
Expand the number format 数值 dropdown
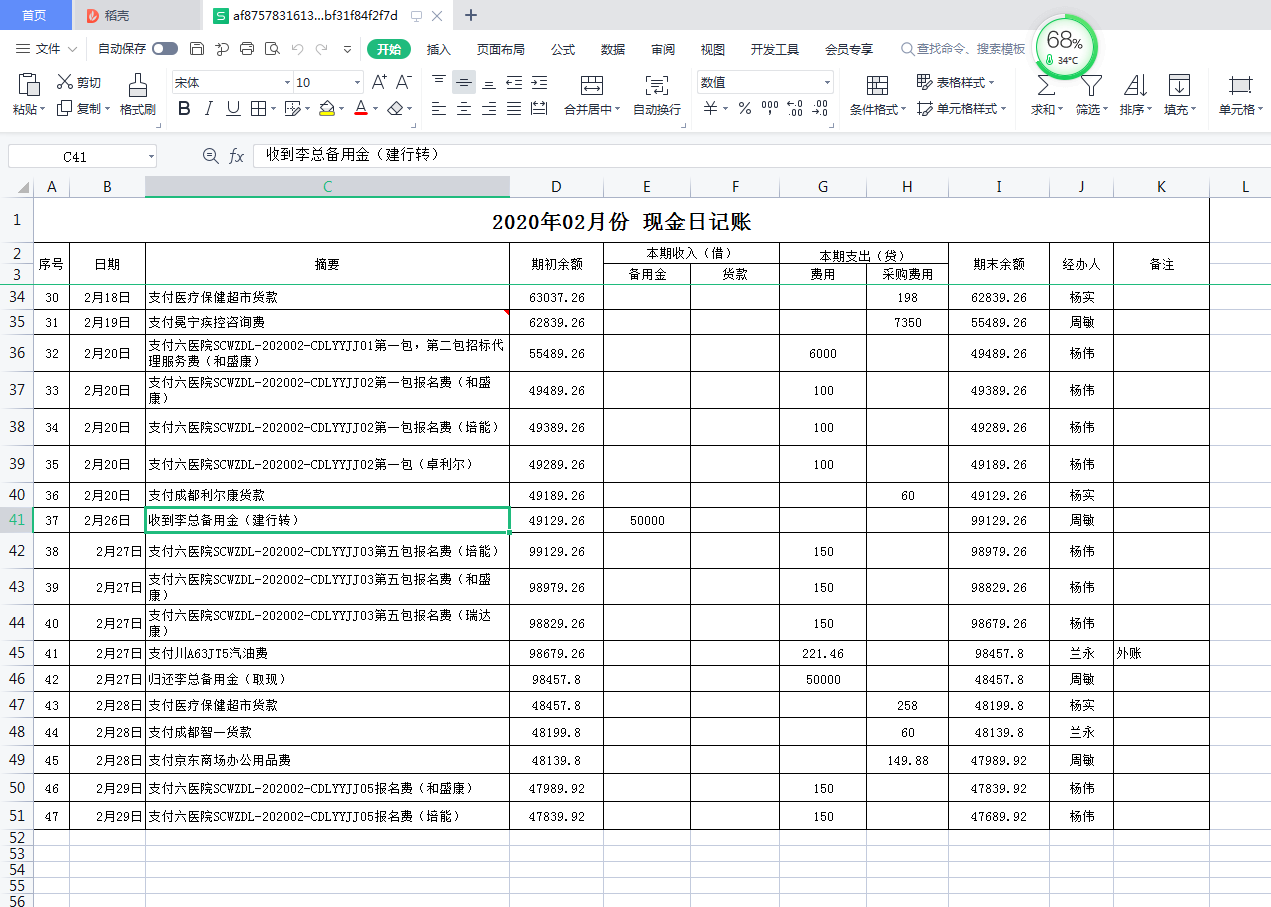(827, 83)
